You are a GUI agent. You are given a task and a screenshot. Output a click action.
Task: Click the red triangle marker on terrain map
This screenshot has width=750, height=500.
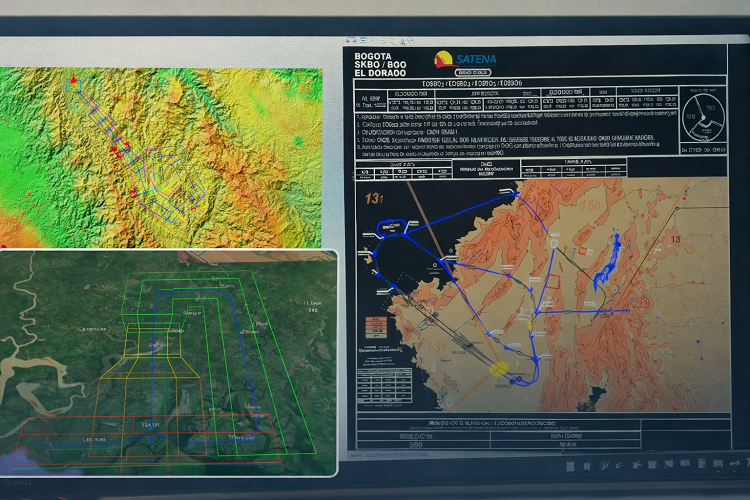(72, 77)
